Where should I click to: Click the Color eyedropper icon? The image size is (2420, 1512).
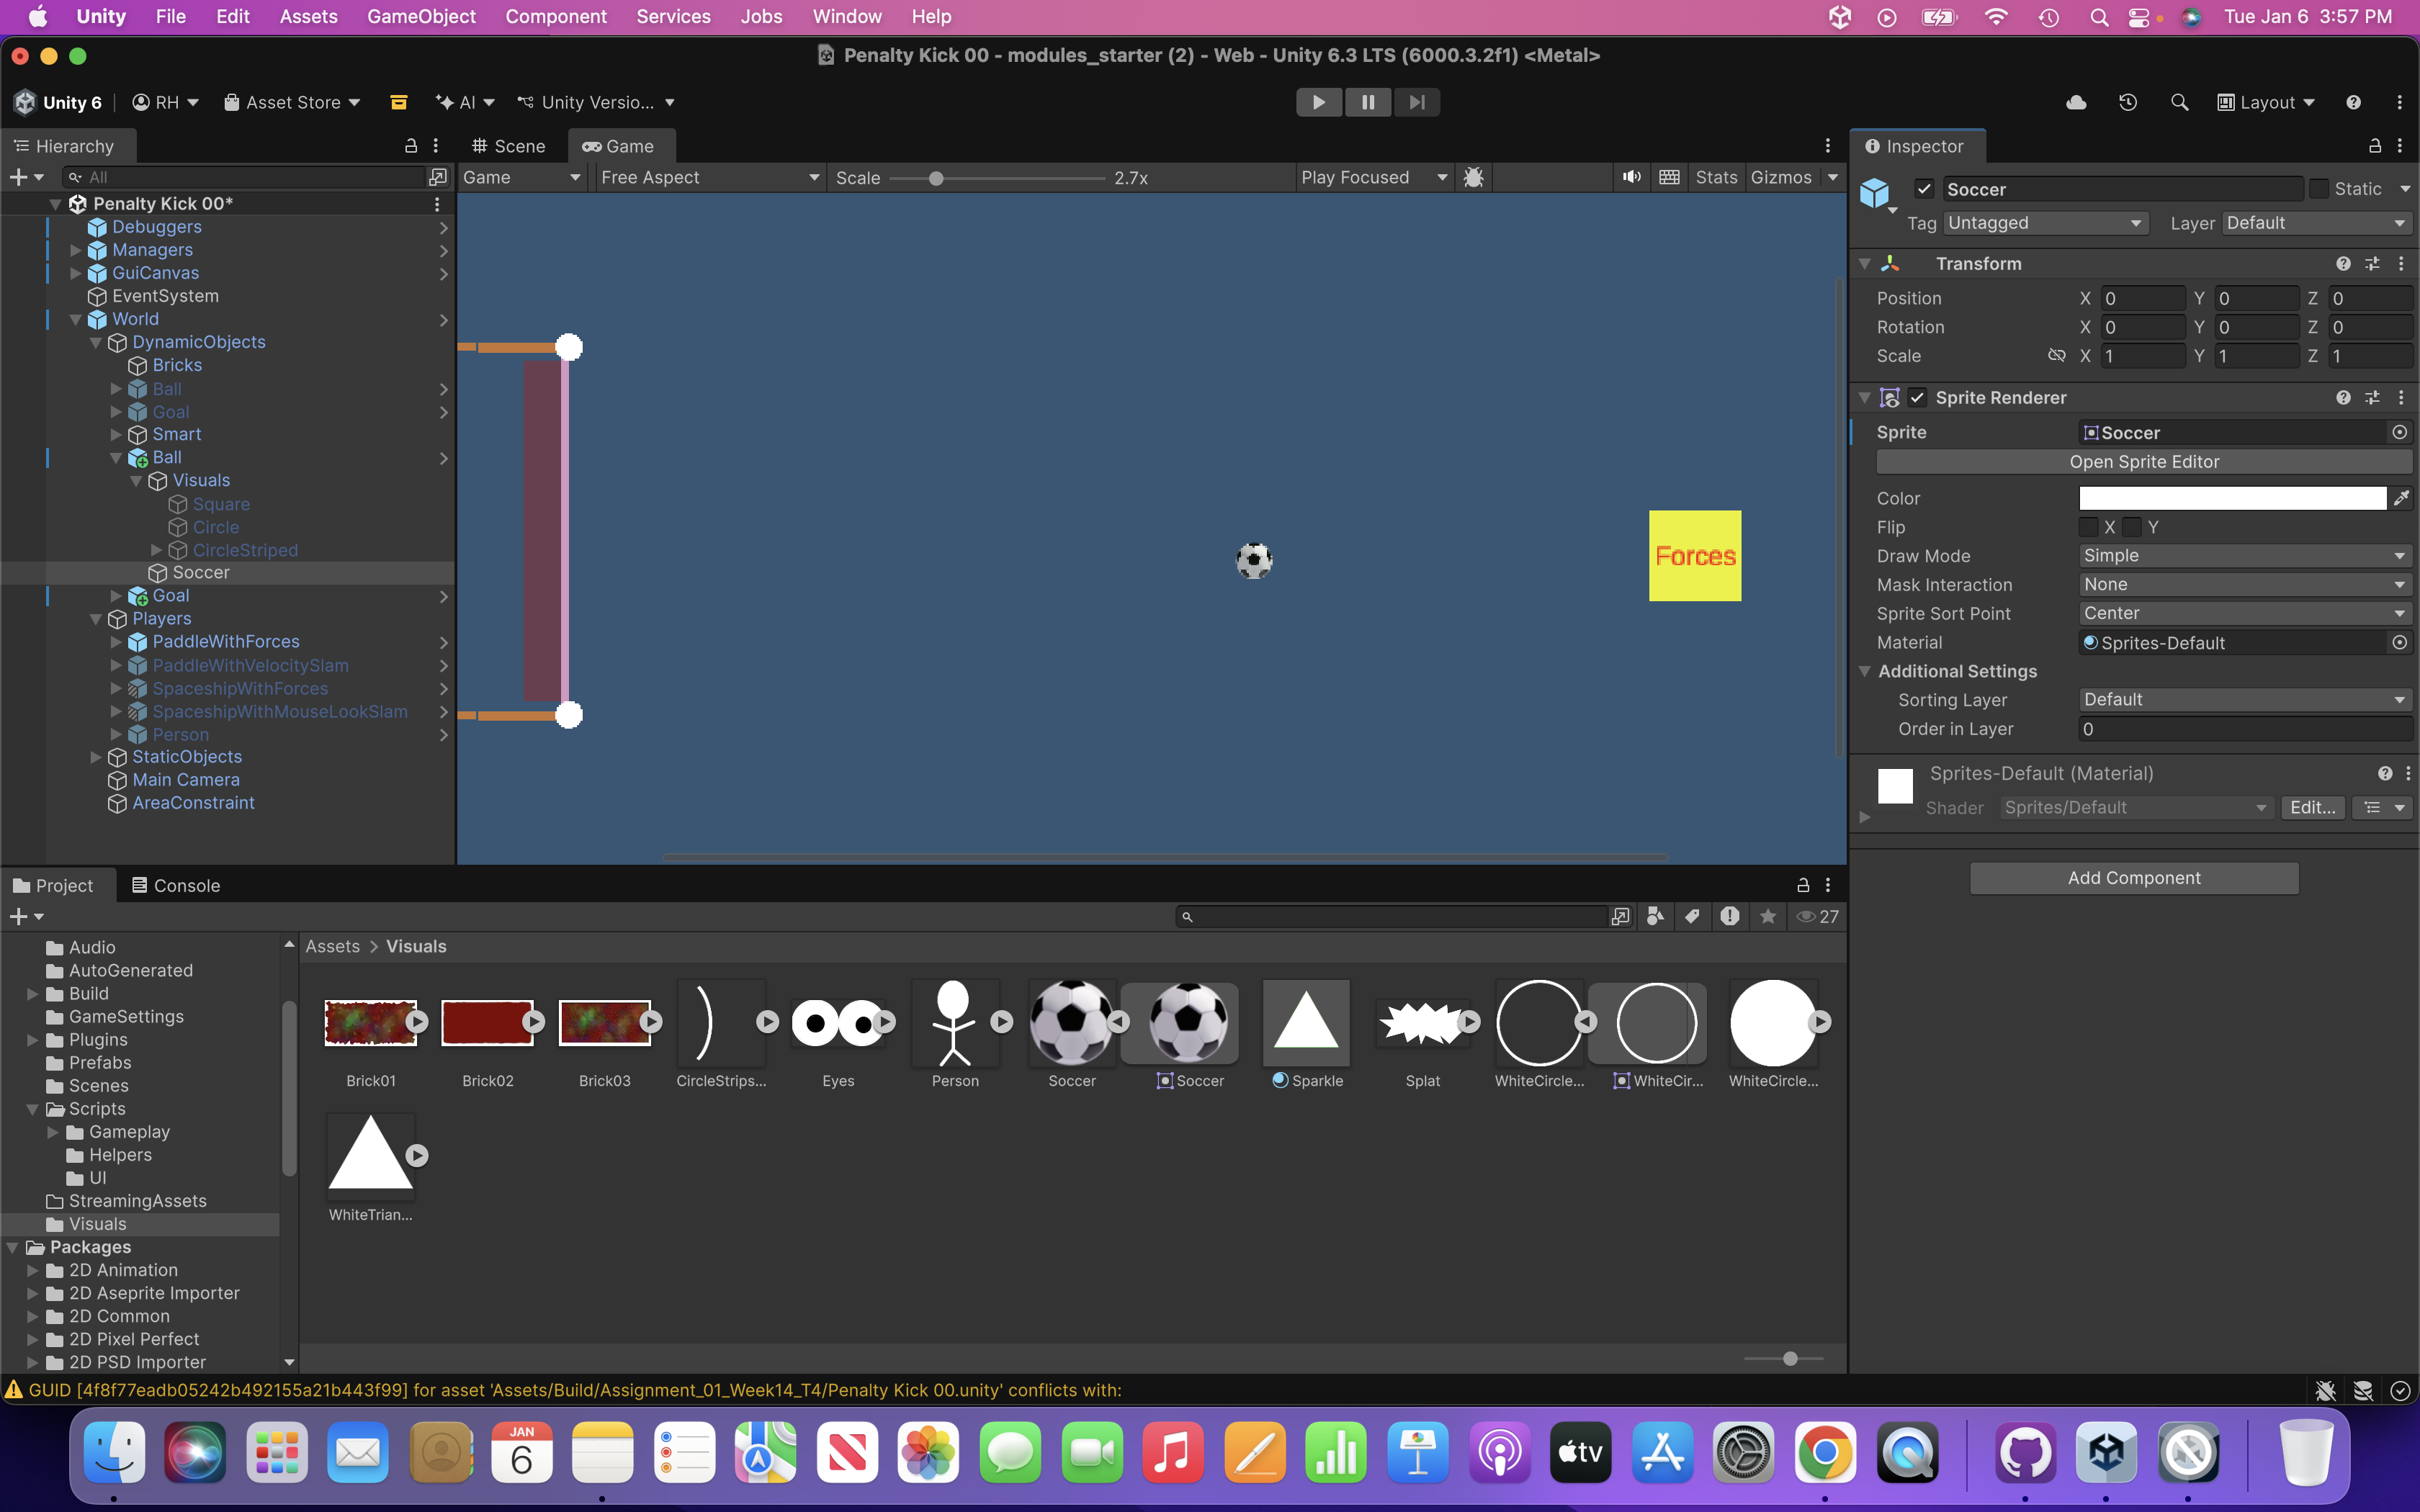tap(2401, 498)
